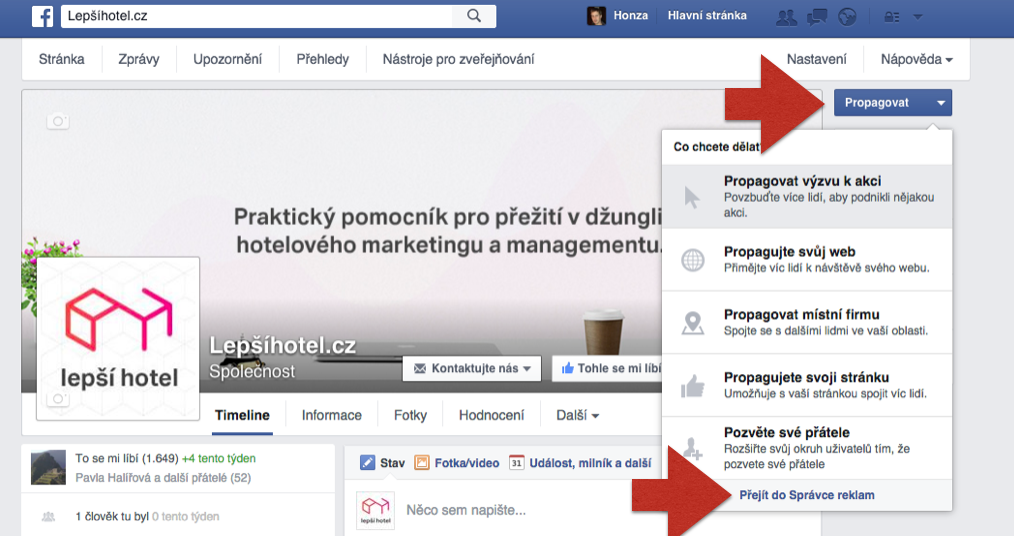Click the globe icon for web promotion
The width and height of the screenshot is (1014, 536).
pos(693,260)
